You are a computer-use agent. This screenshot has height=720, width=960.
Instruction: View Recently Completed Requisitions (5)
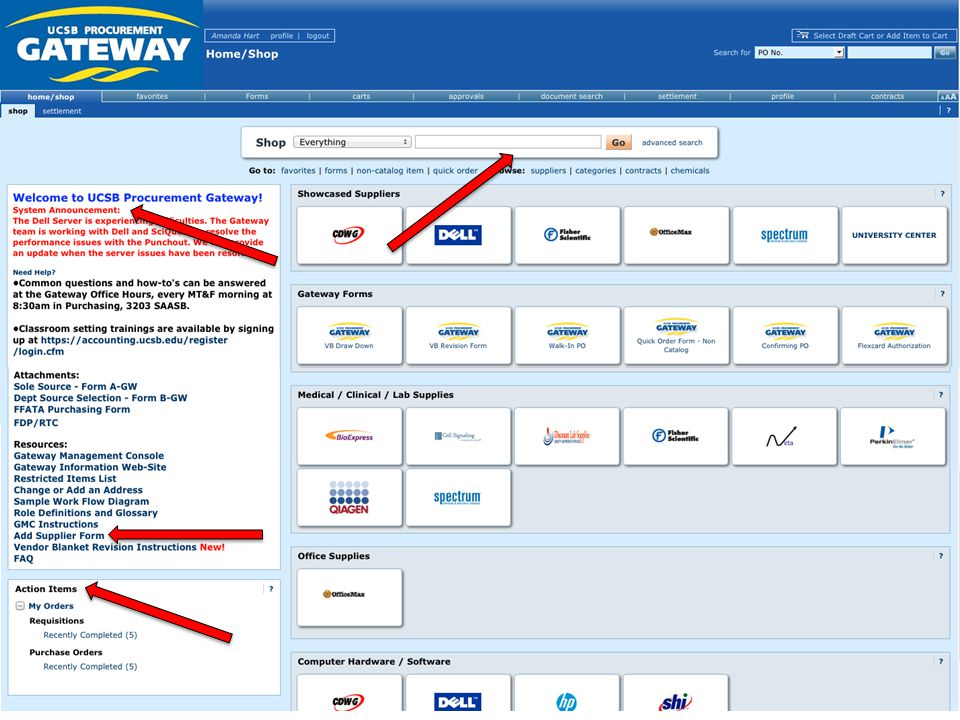90,636
